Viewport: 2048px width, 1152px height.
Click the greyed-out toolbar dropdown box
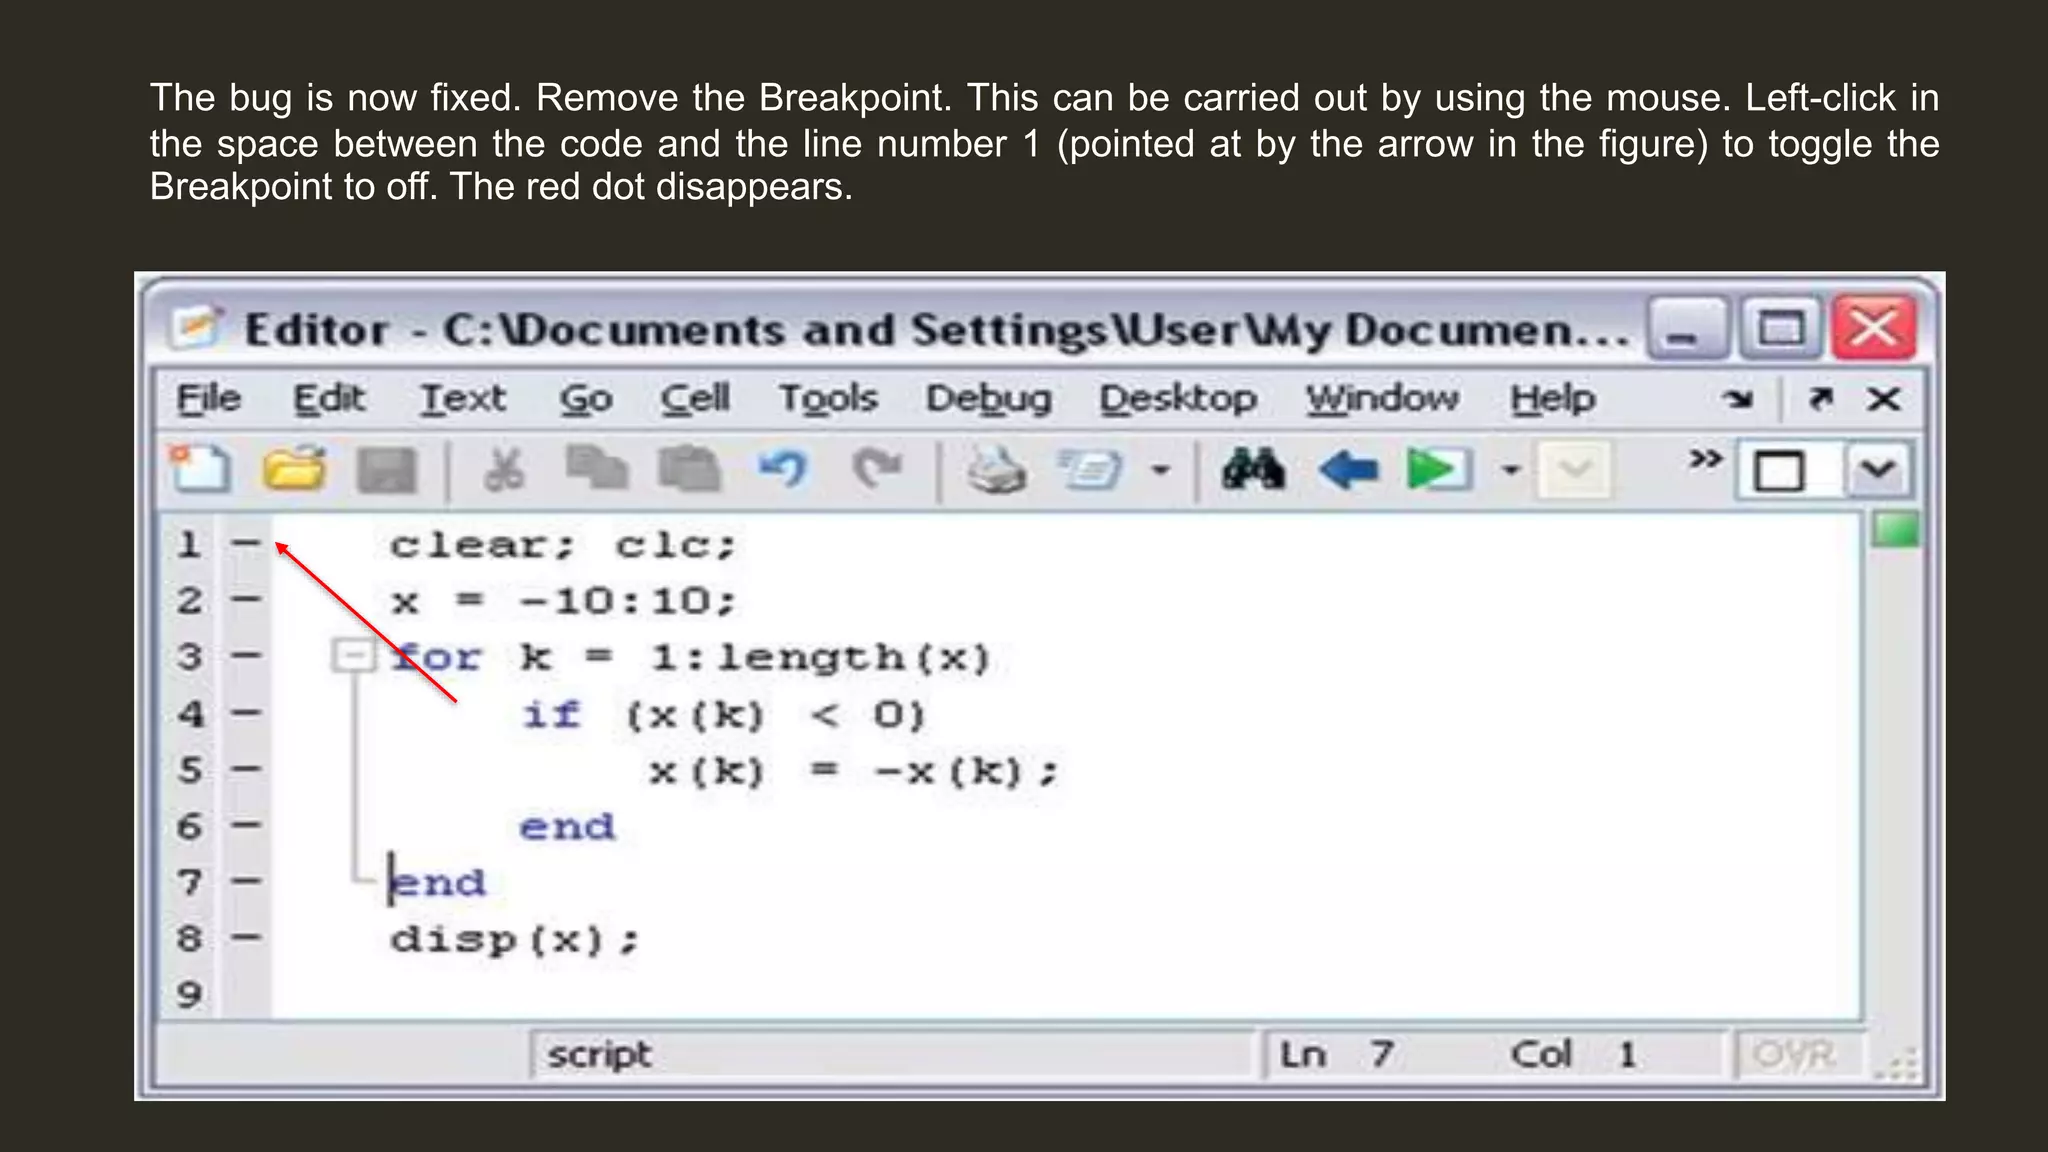1575,470
